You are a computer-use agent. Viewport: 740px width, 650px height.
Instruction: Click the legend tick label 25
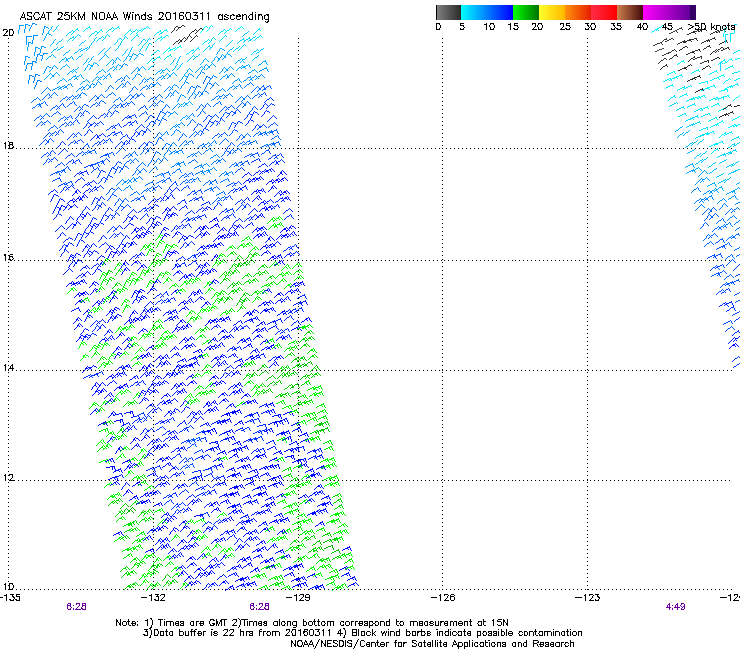pos(565,27)
